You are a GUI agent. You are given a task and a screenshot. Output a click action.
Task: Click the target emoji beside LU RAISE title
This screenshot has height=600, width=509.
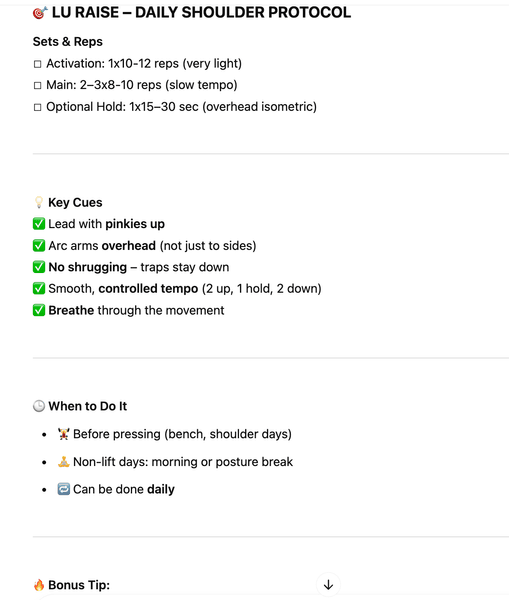tap(40, 13)
